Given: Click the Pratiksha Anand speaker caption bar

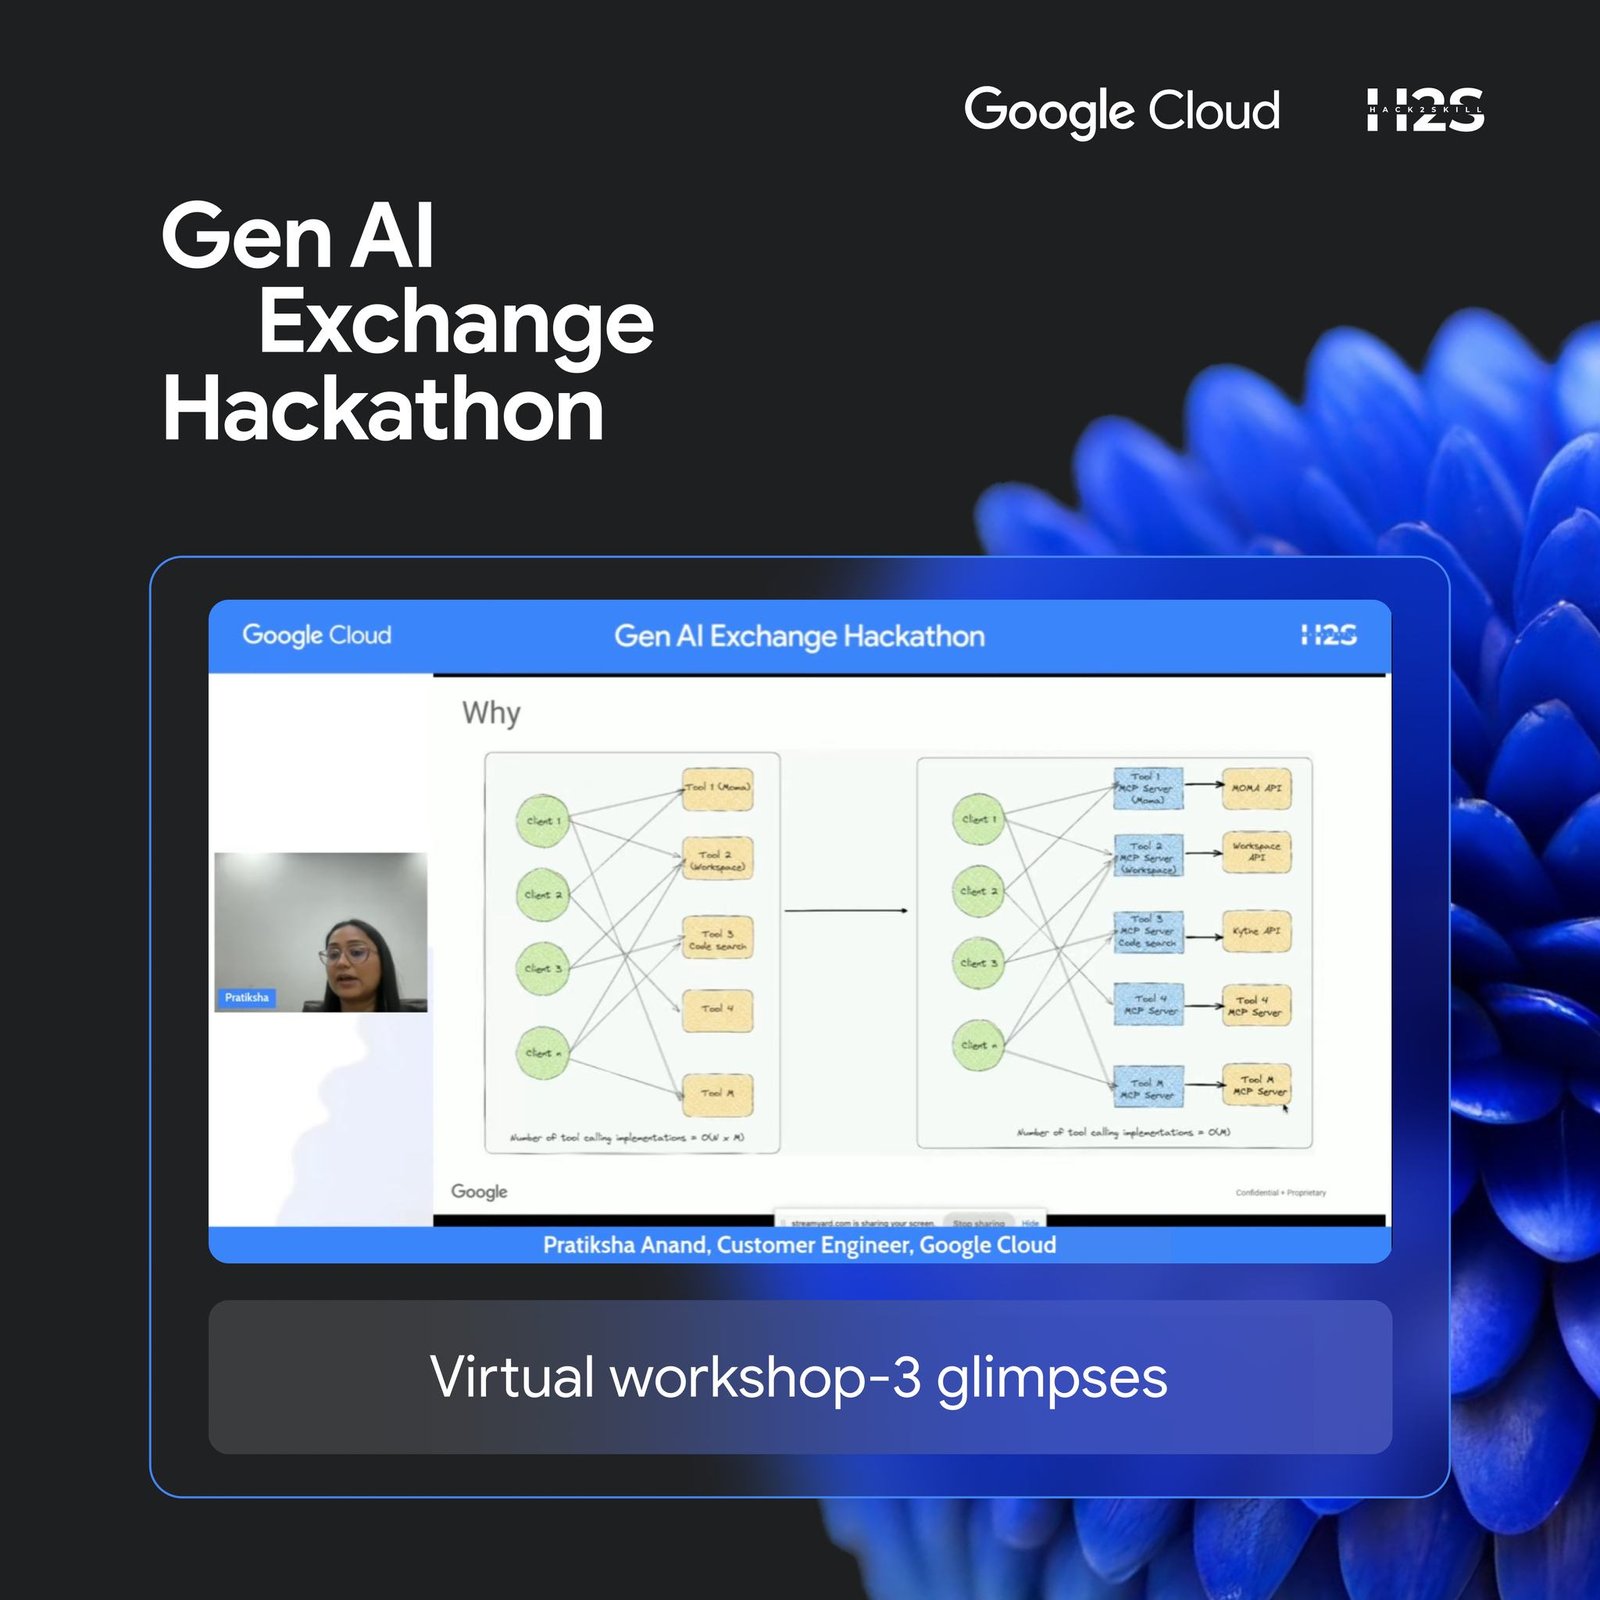Looking at the screenshot, I should pyautogui.click(x=800, y=1245).
